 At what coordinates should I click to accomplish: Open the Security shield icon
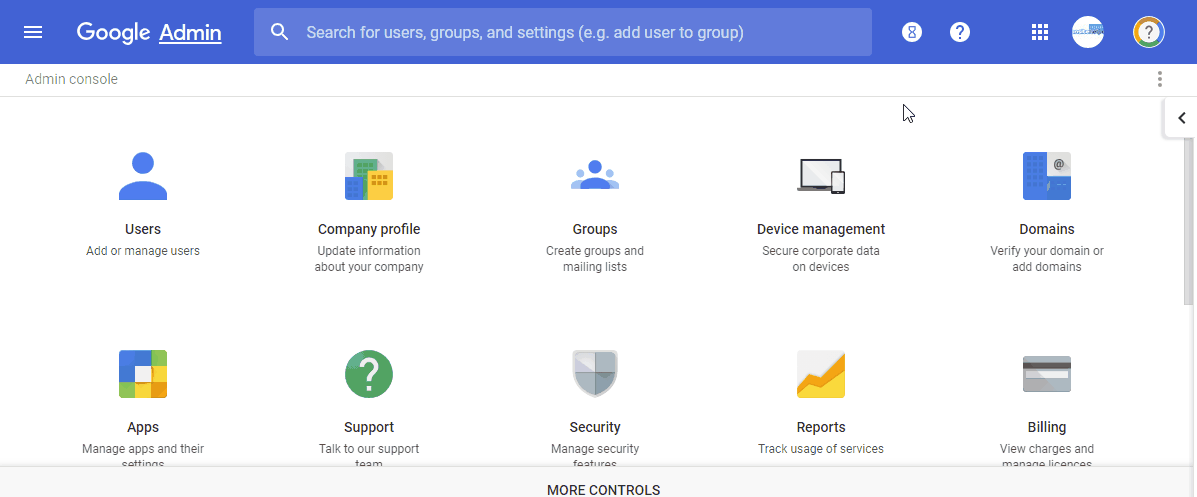coord(595,374)
